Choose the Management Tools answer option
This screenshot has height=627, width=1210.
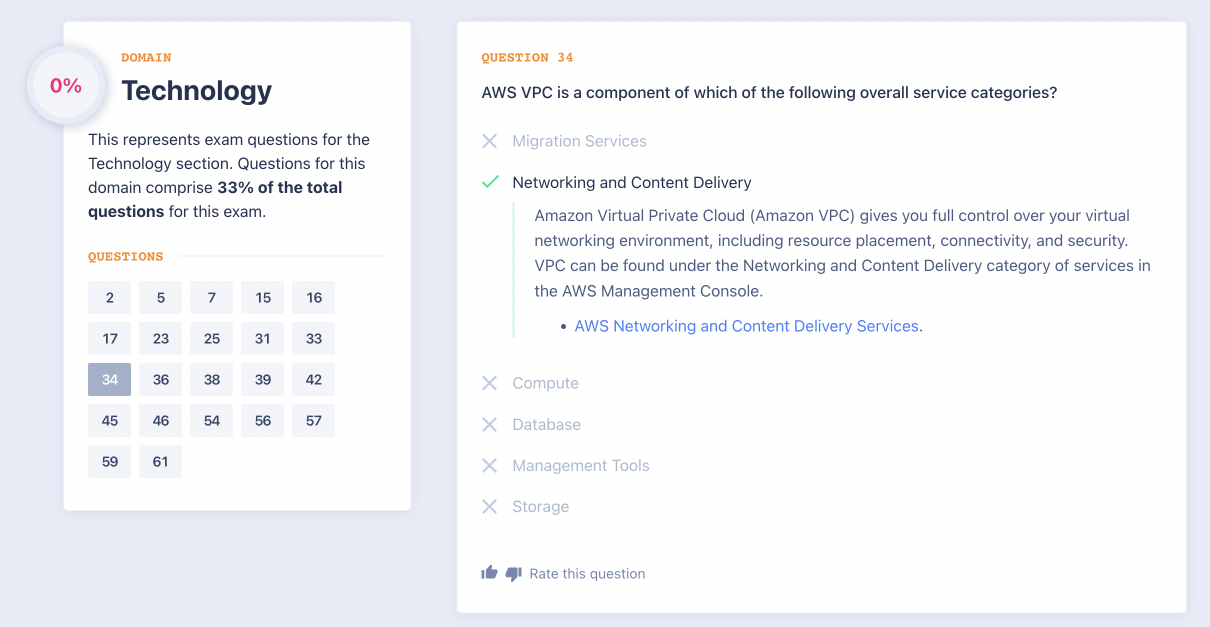[x=580, y=465]
